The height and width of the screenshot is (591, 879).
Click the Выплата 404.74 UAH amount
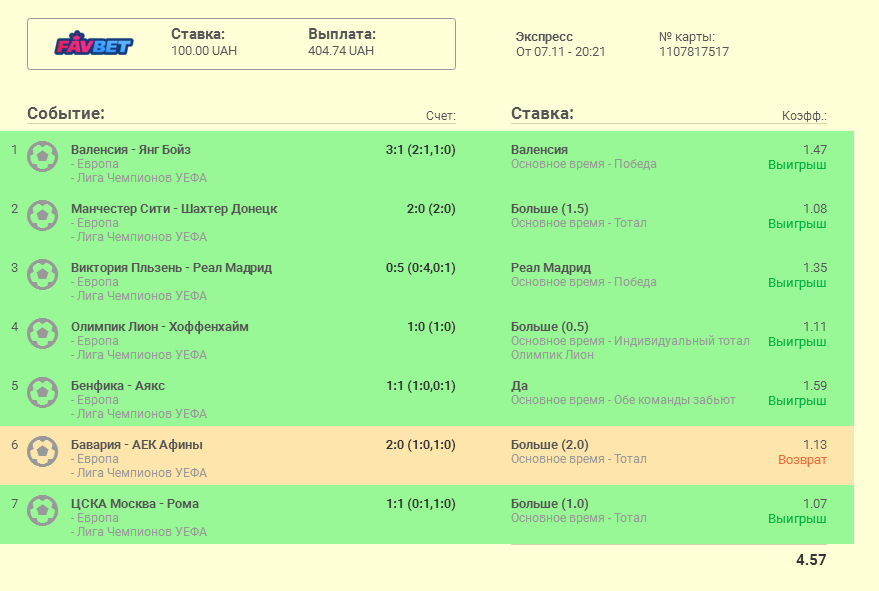pos(341,51)
